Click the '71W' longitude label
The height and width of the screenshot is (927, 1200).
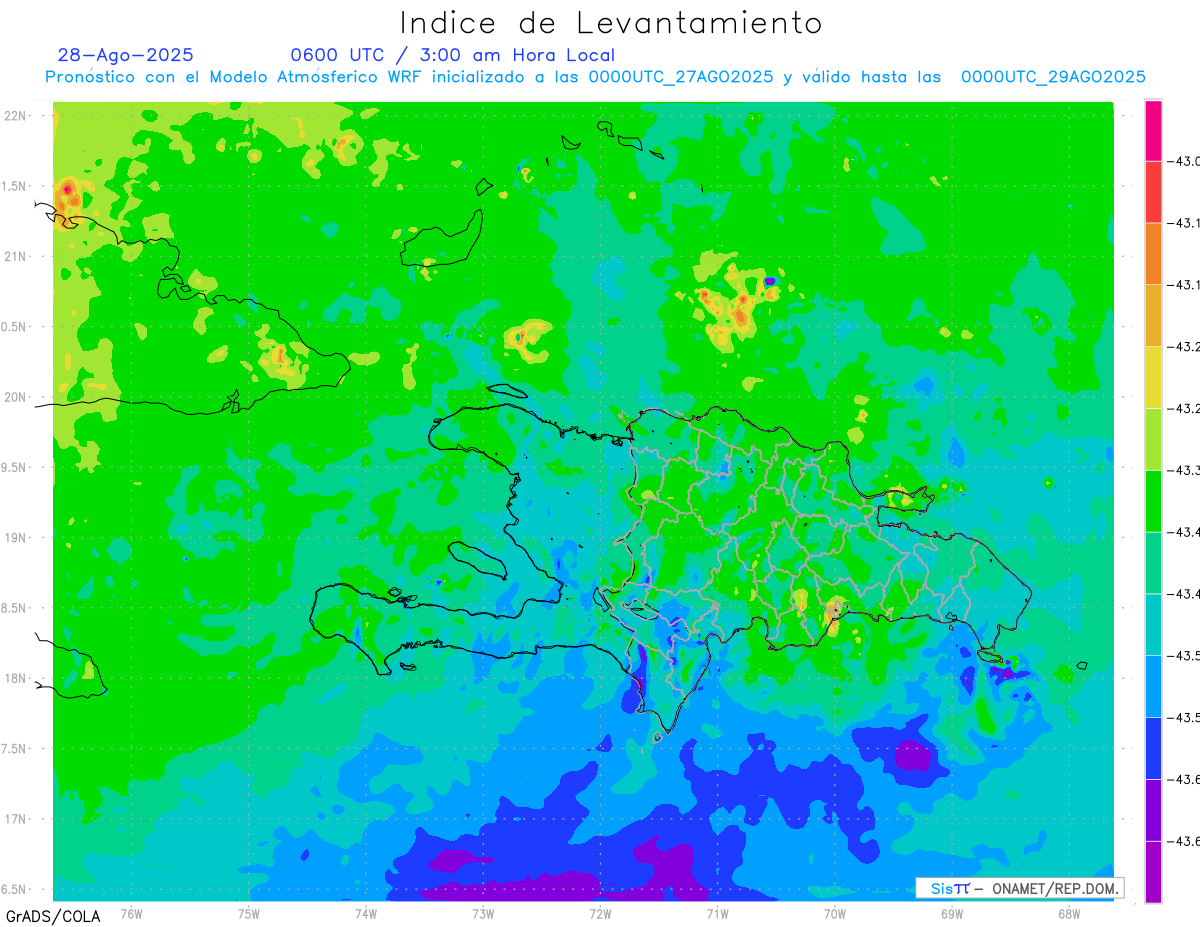click(x=717, y=913)
